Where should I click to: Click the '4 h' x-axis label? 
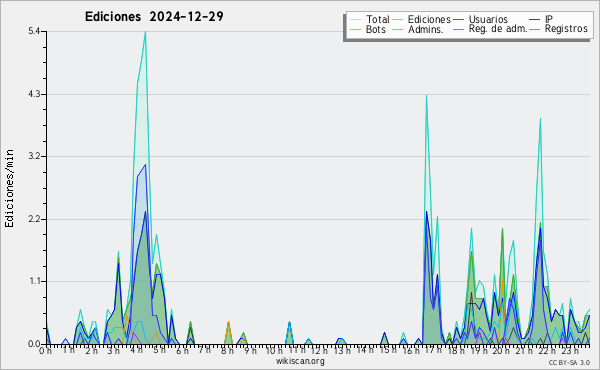point(136,350)
